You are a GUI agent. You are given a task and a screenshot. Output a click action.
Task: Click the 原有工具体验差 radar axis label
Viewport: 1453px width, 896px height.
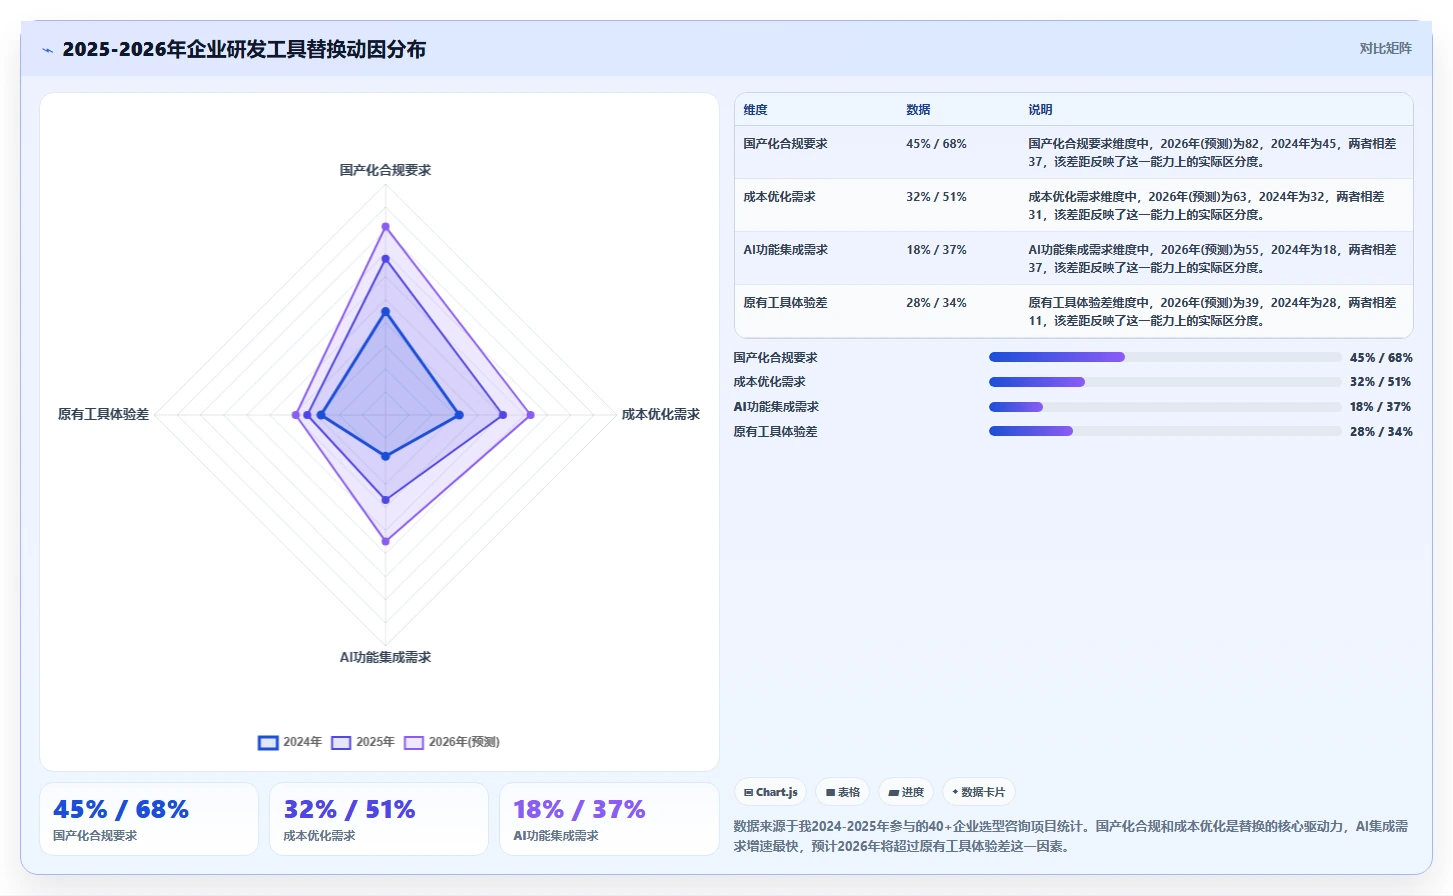(103, 414)
